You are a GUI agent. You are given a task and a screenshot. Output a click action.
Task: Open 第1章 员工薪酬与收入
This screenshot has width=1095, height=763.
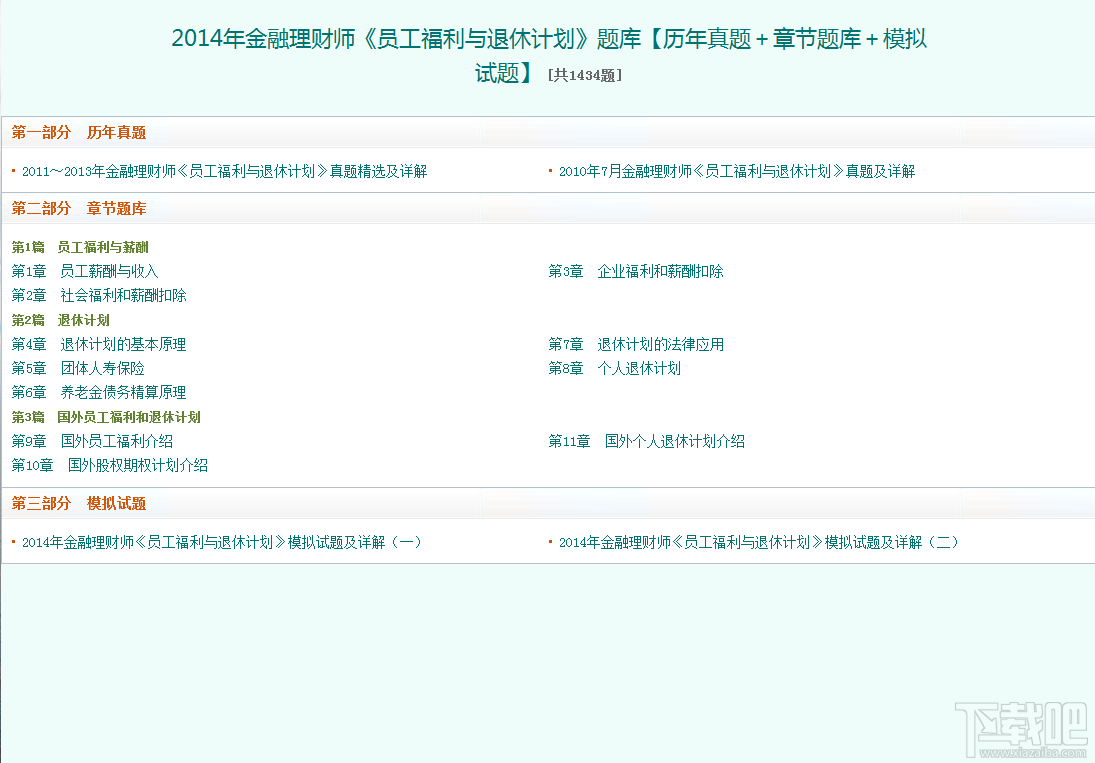84,271
